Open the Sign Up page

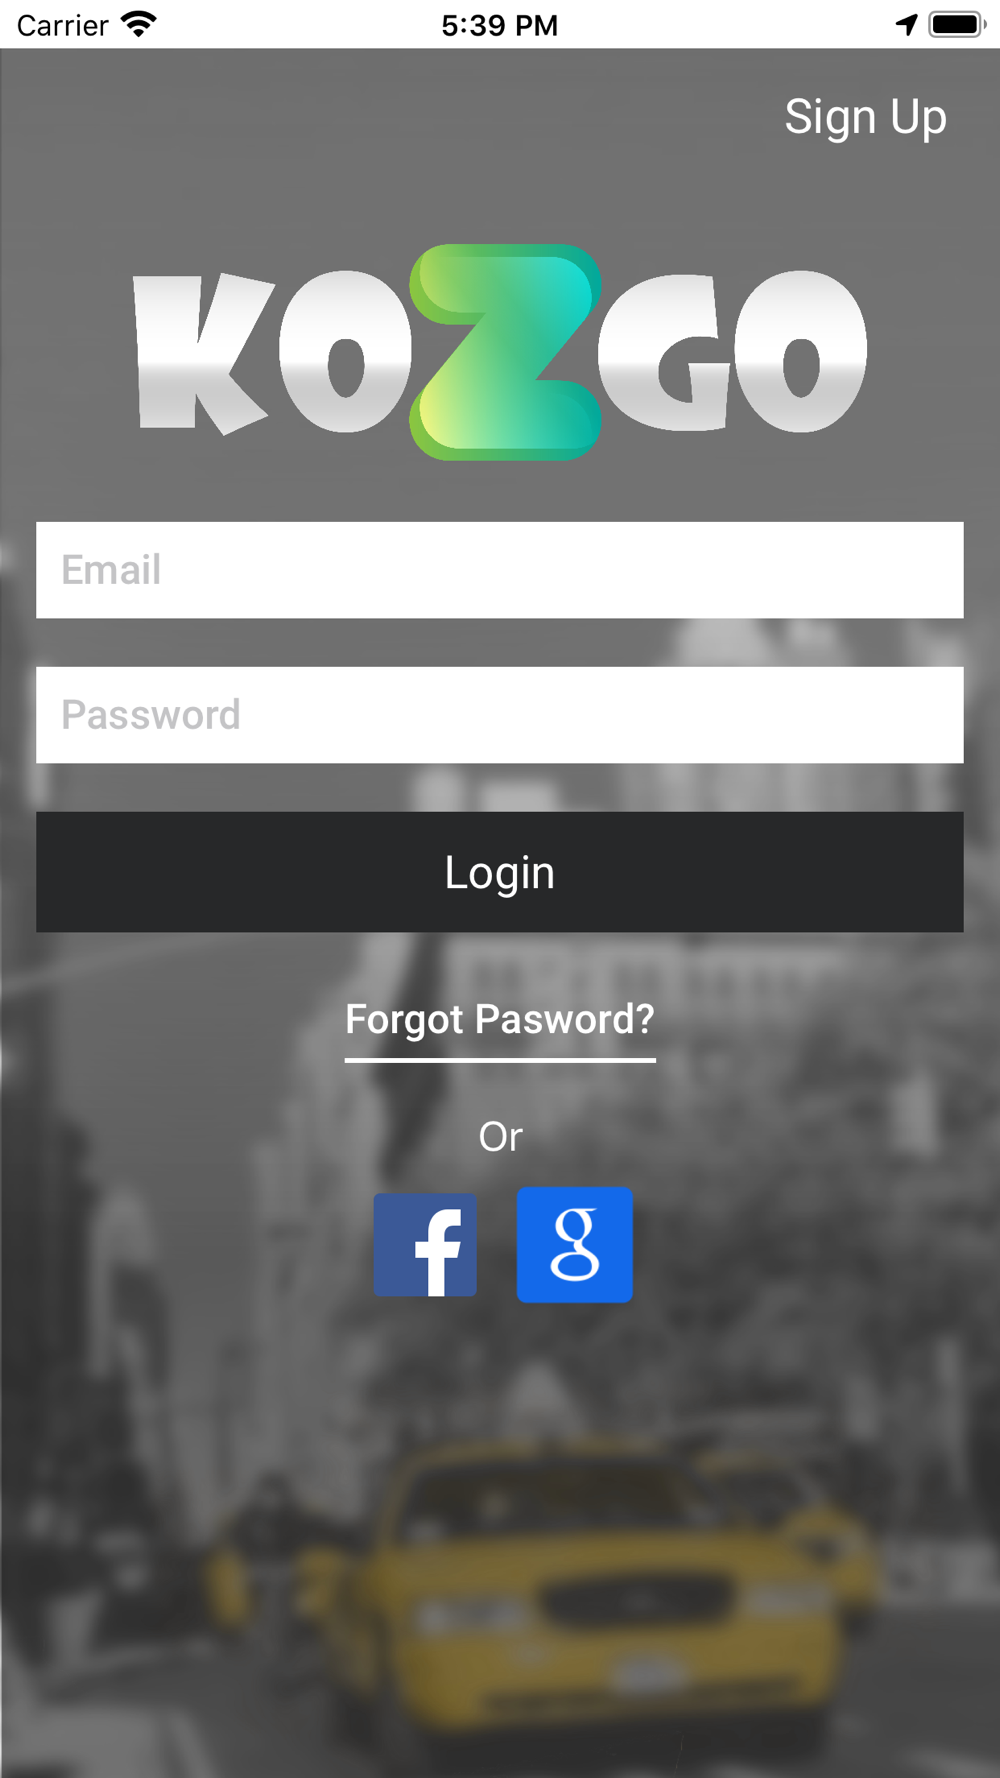[x=865, y=117]
